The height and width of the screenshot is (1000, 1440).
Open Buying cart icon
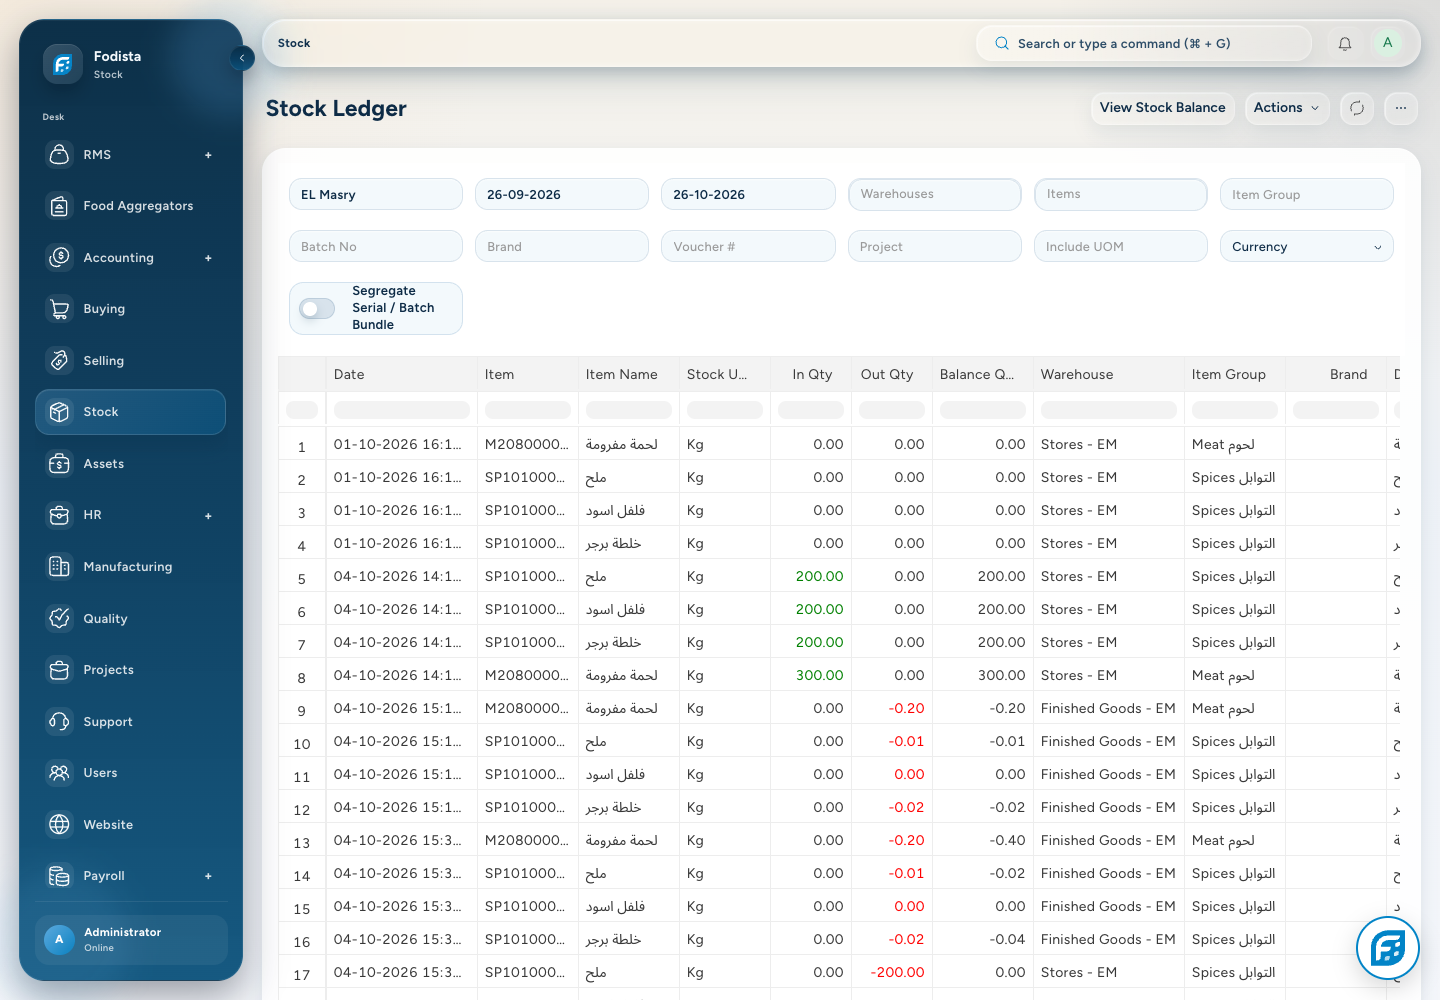pos(60,309)
